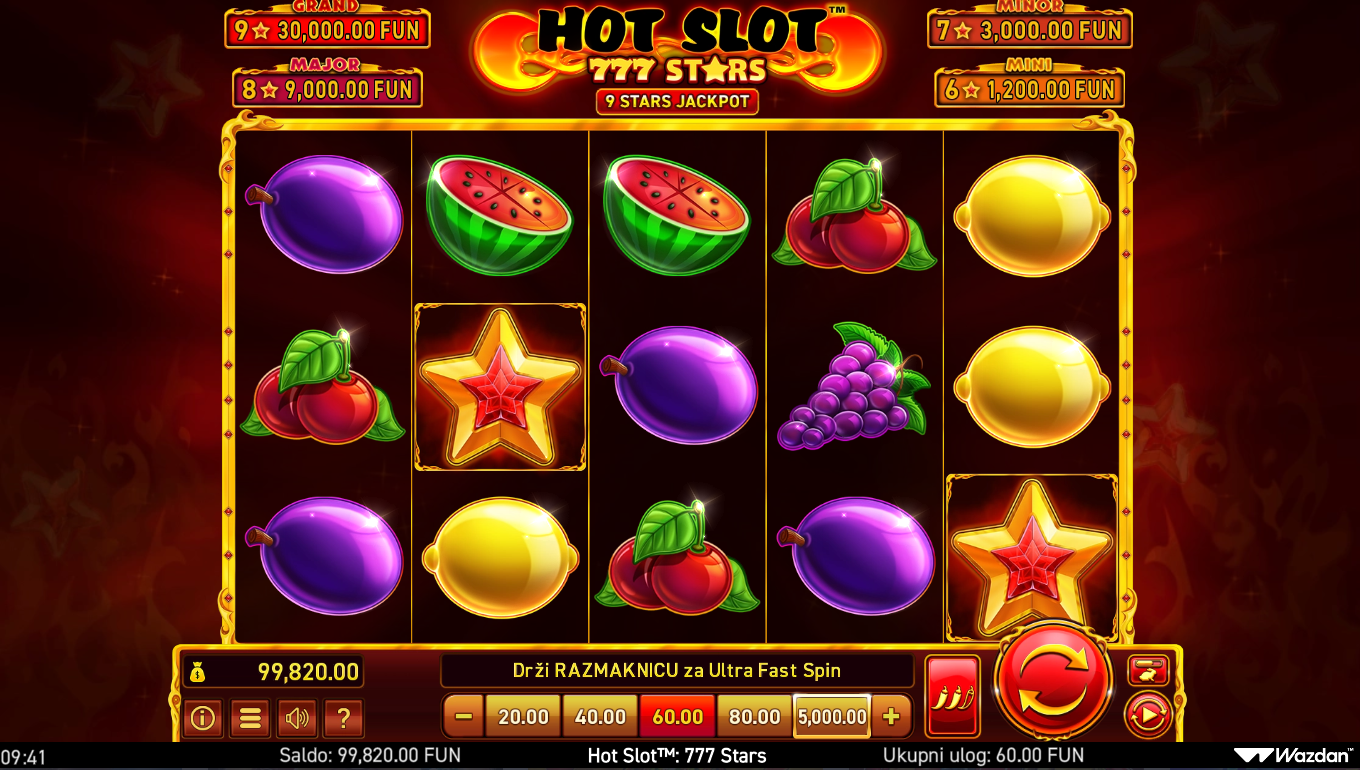
Task: Click the balance display showing 99,820.00
Action: 273,671
